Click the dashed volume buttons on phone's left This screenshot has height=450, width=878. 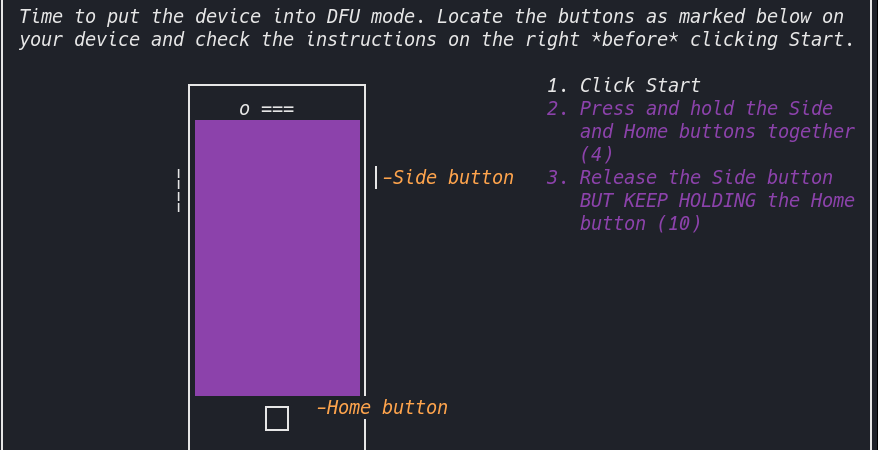click(179, 190)
